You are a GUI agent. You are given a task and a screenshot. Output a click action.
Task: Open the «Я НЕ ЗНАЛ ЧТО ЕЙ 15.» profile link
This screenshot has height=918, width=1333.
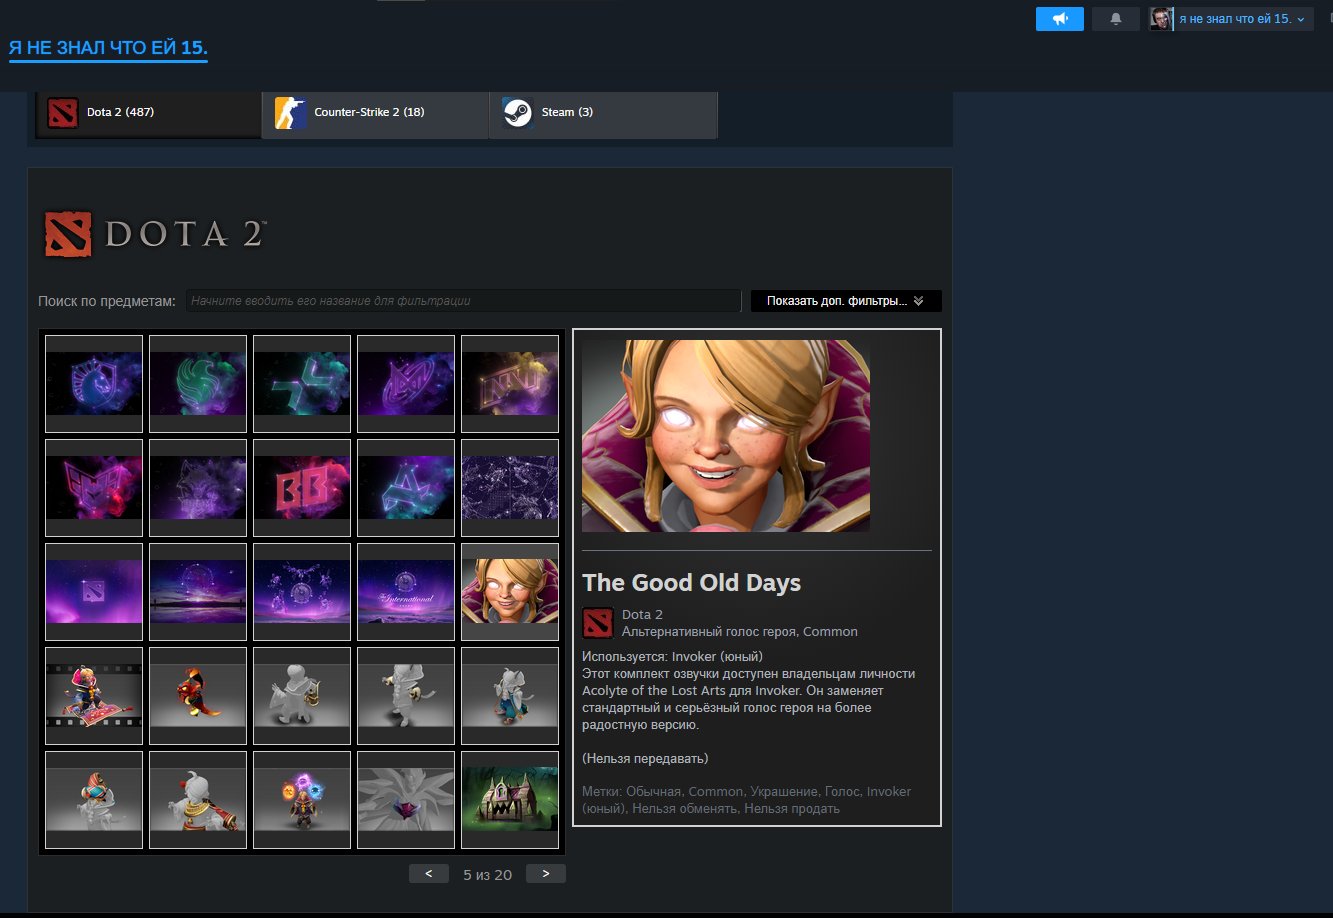pyautogui.click(x=108, y=48)
